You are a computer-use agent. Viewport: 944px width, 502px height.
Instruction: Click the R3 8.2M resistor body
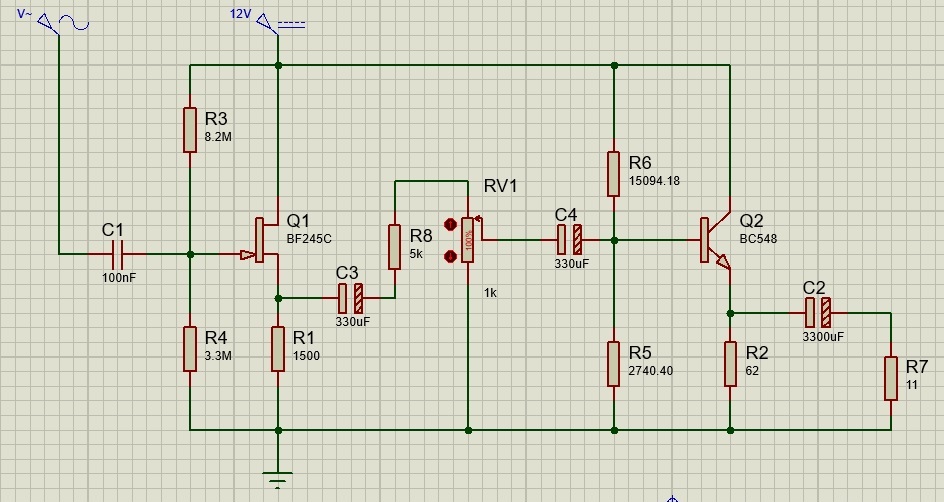[x=190, y=130]
